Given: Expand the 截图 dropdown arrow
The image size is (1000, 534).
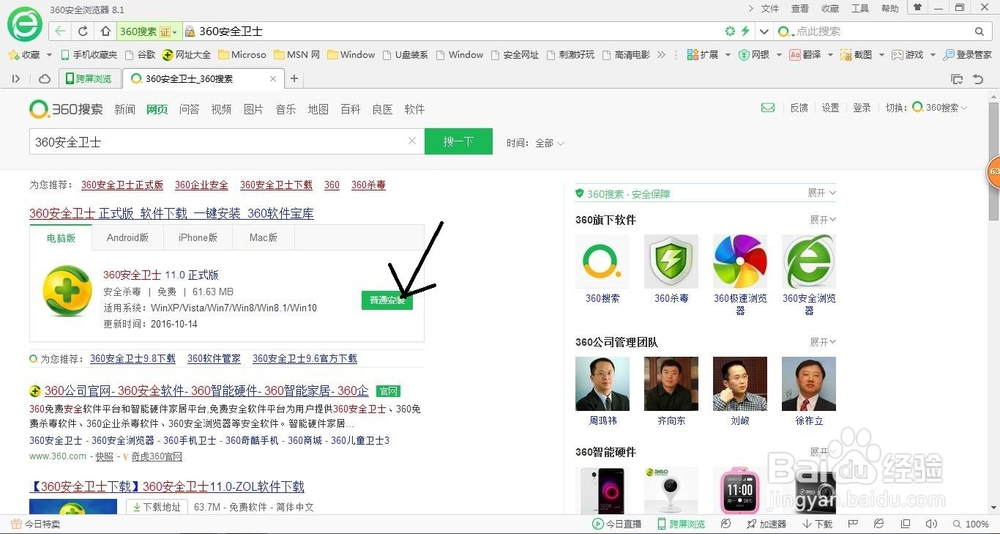Looking at the screenshot, I should point(881,55).
